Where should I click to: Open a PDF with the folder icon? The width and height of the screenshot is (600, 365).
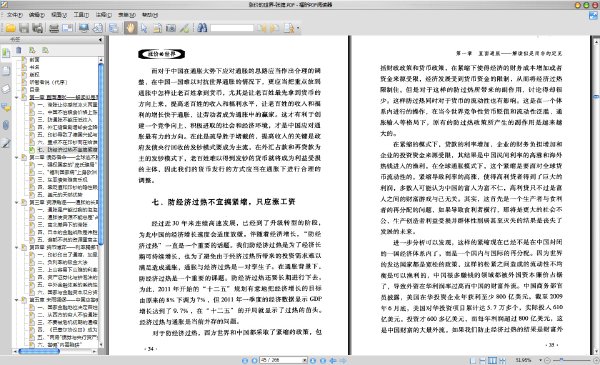[x=10, y=28]
